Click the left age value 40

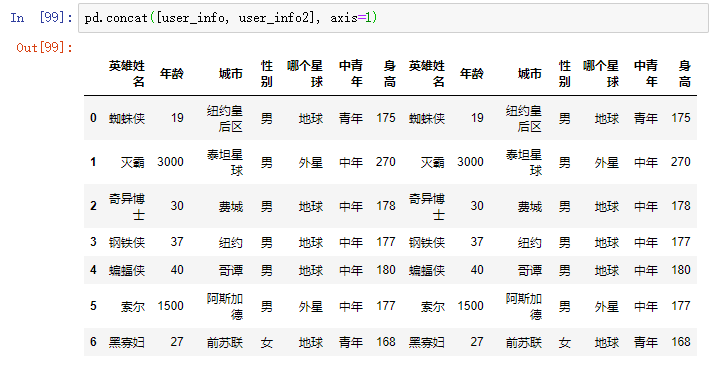pos(177,270)
